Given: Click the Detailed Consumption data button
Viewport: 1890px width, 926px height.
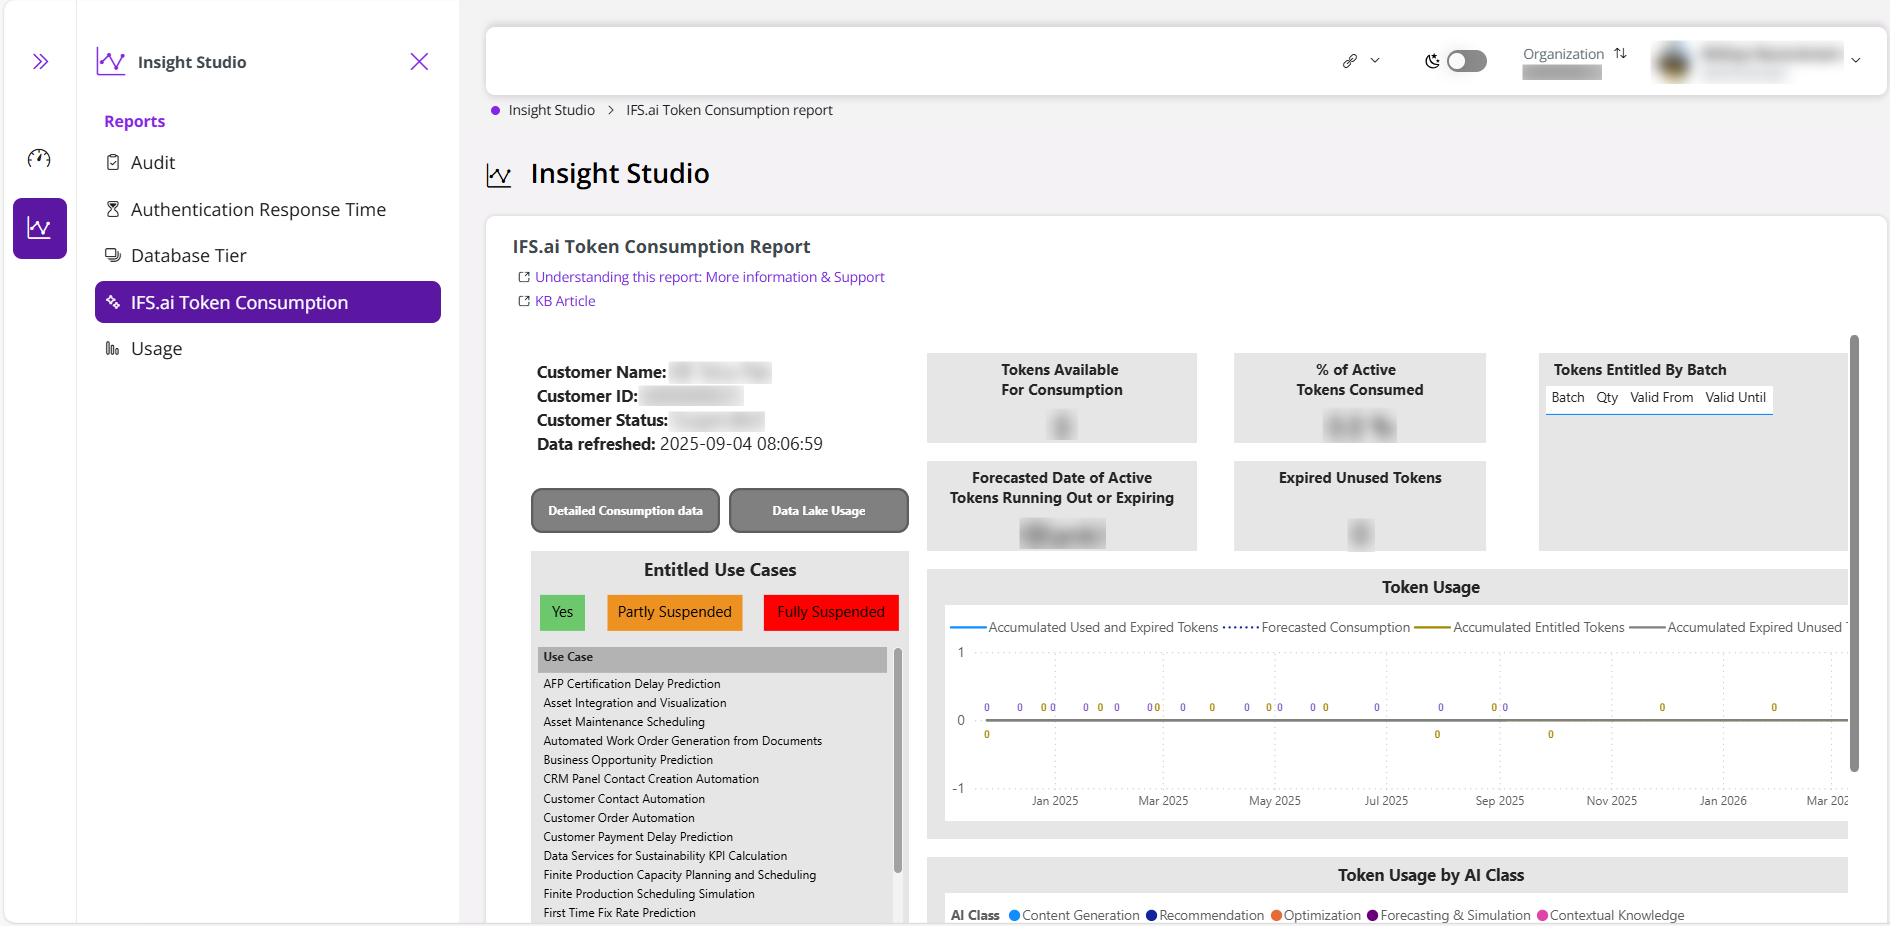Looking at the screenshot, I should pyautogui.click(x=625, y=511).
